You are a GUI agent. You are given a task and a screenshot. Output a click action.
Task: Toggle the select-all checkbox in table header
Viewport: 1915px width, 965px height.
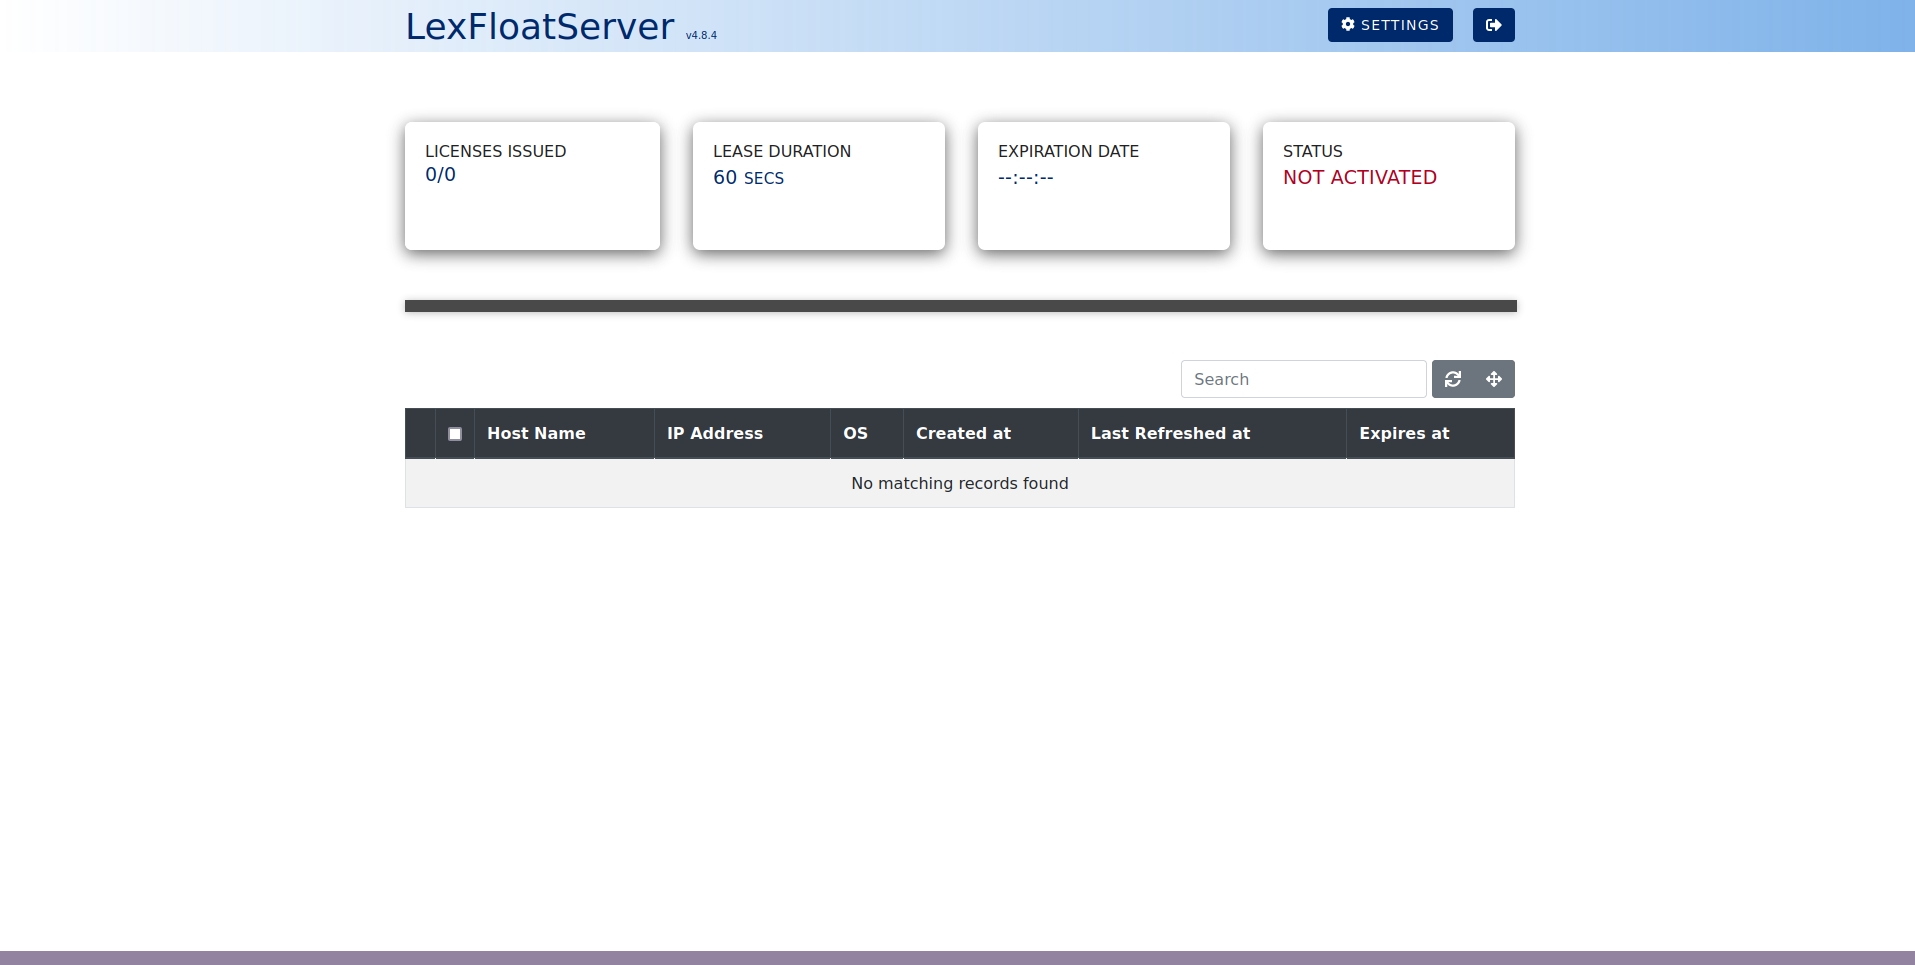pos(455,434)
